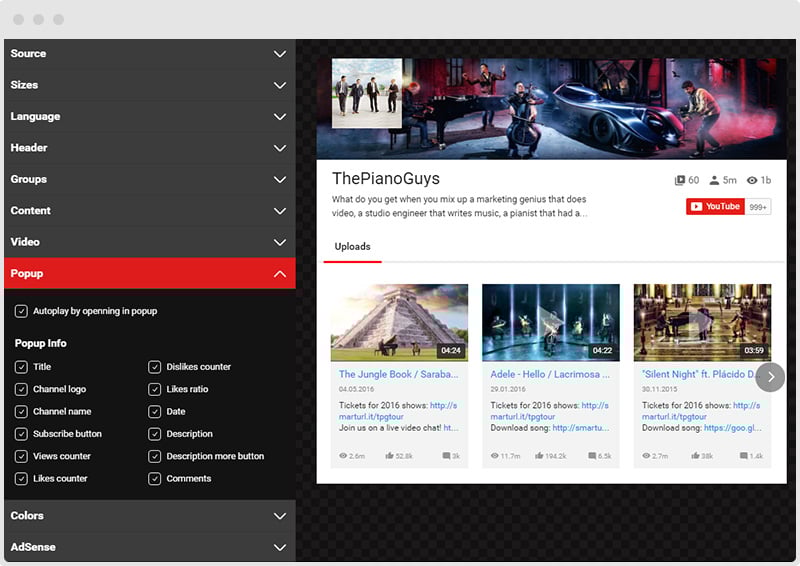Uncheck the Title popup info checkbox
Screen dimensions: 800x566
(21, 367)
